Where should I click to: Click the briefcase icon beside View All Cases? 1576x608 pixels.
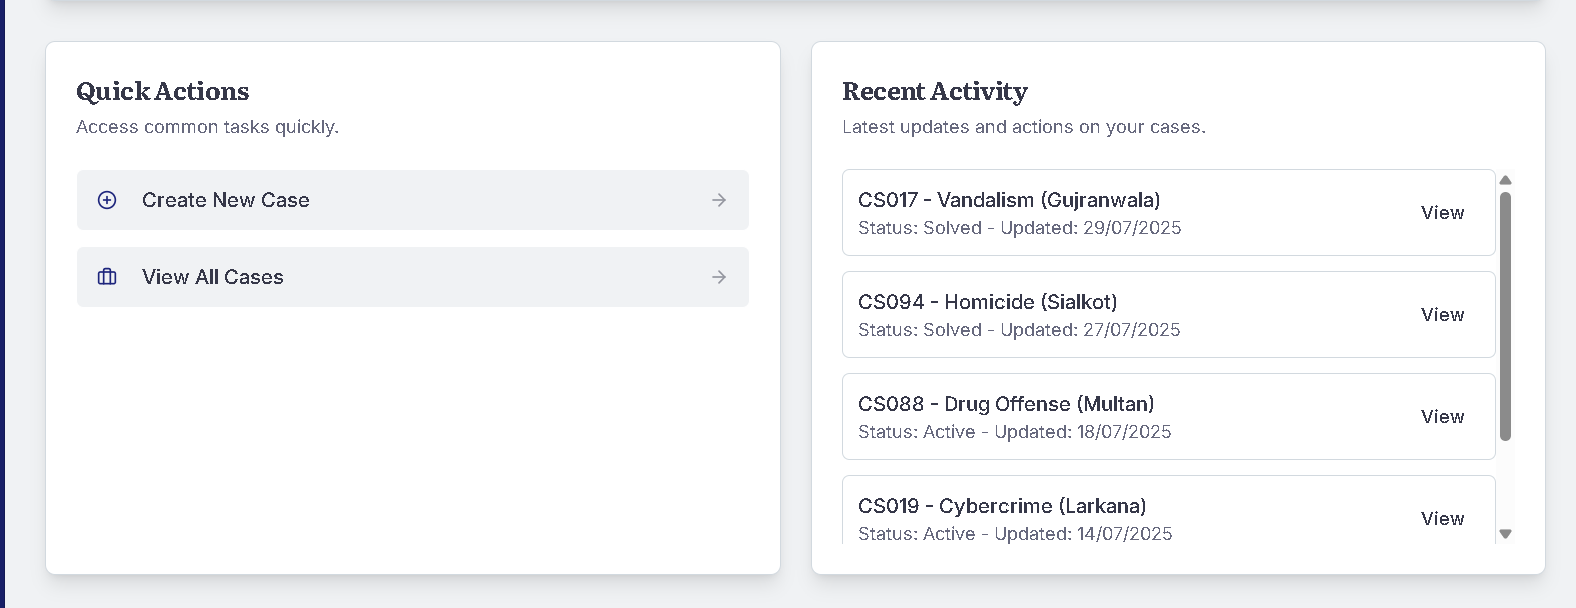[x=107, y=277]
